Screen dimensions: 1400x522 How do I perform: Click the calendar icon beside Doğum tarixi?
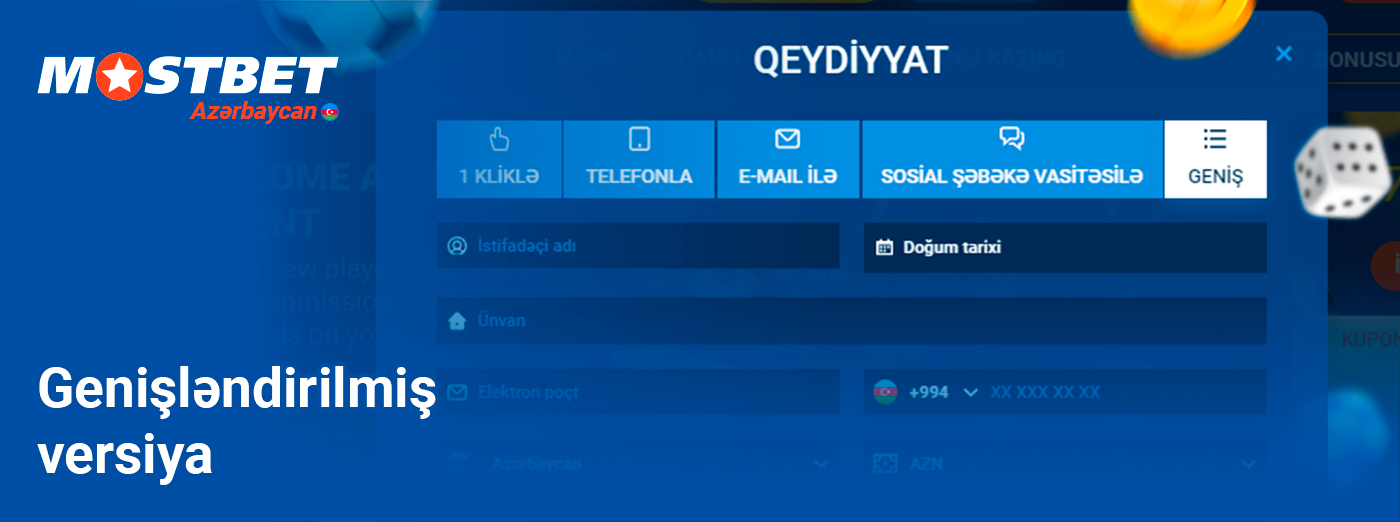884,247
